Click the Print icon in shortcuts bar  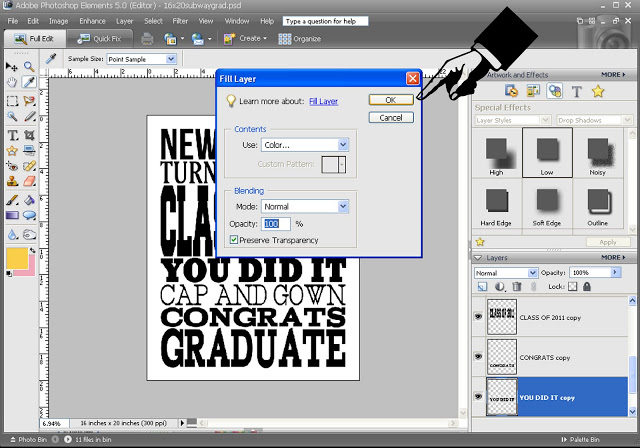click(x=147, y=39)
